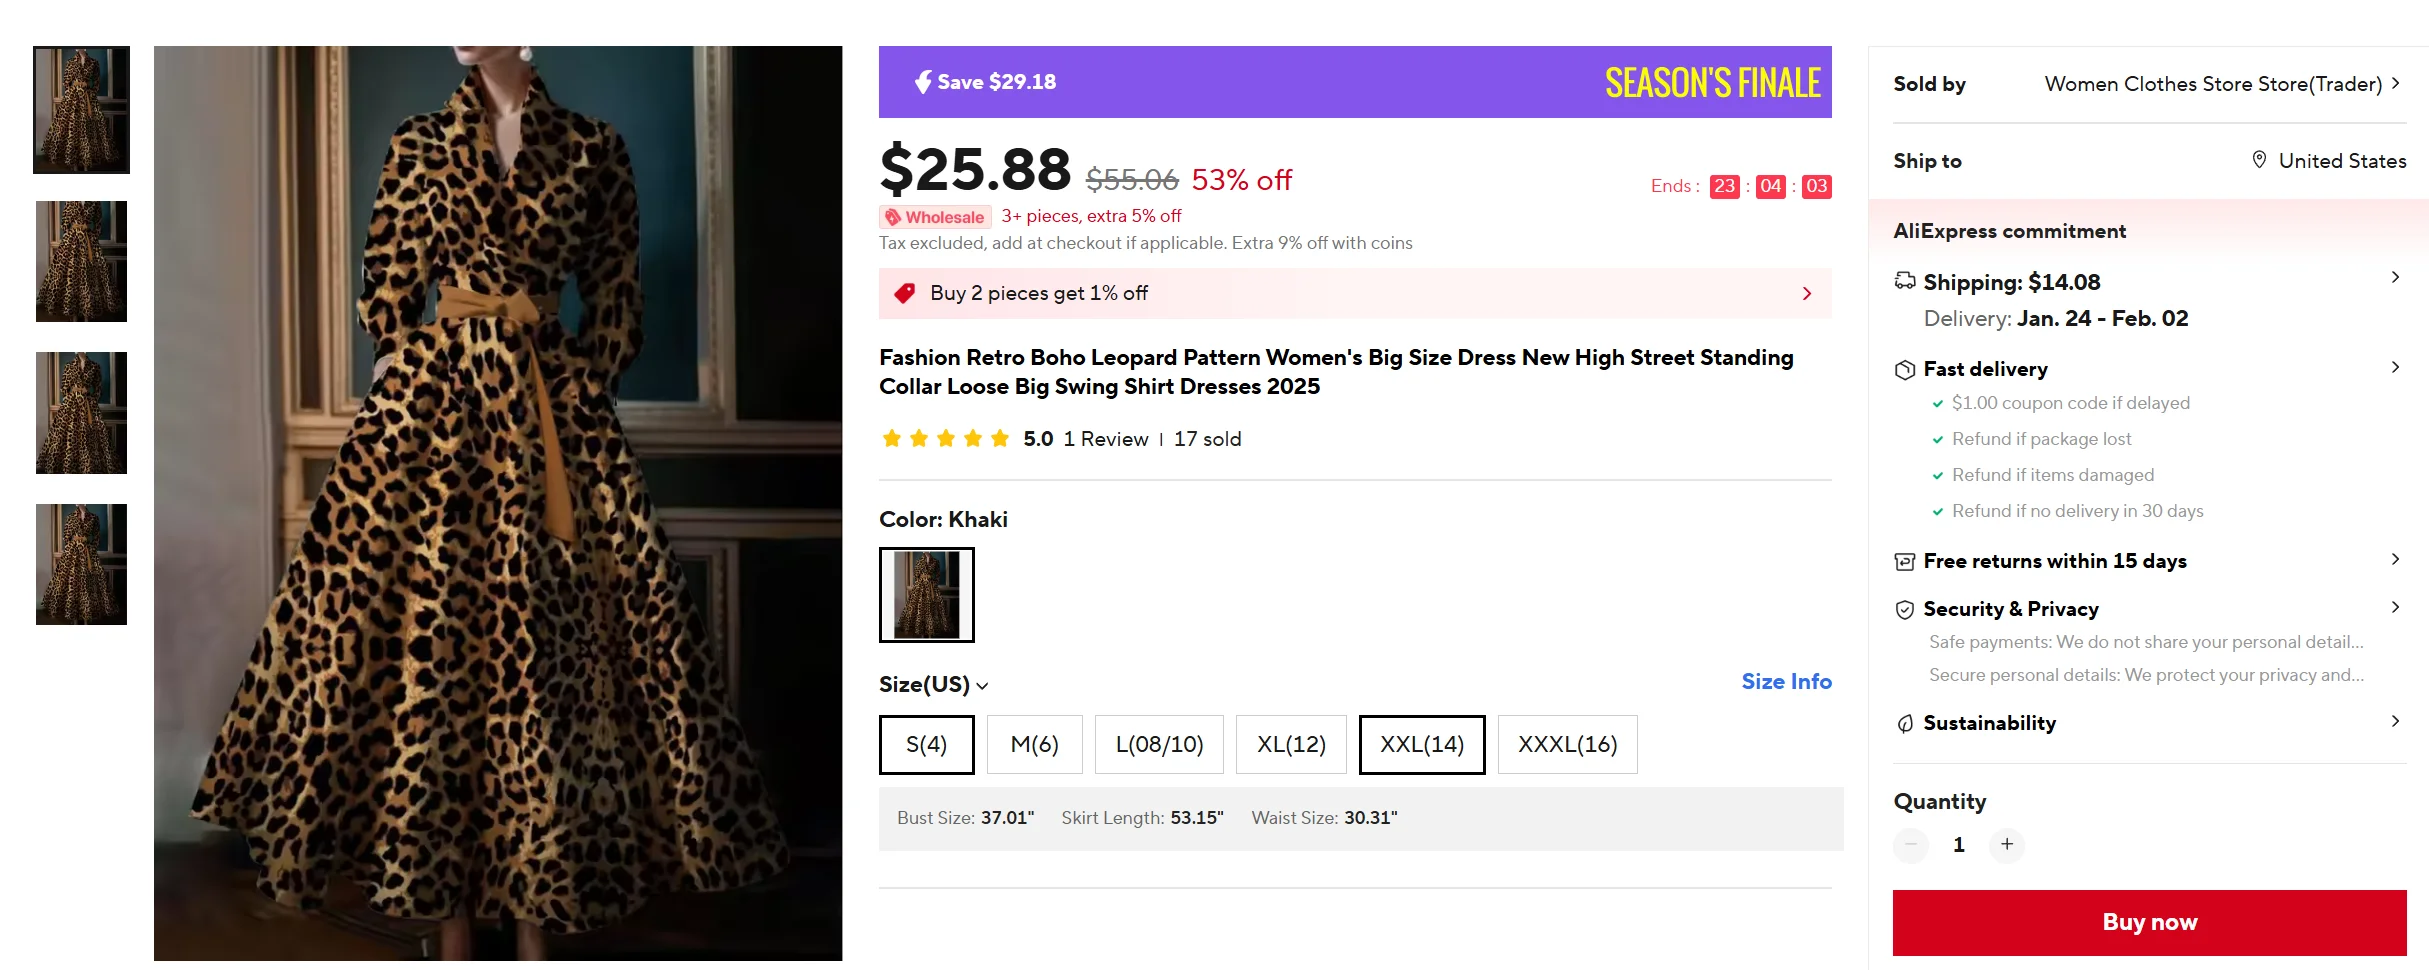Click the Security & Privacy shield icon
The width and height of the screenshot is (2429, 970).
1905,610
